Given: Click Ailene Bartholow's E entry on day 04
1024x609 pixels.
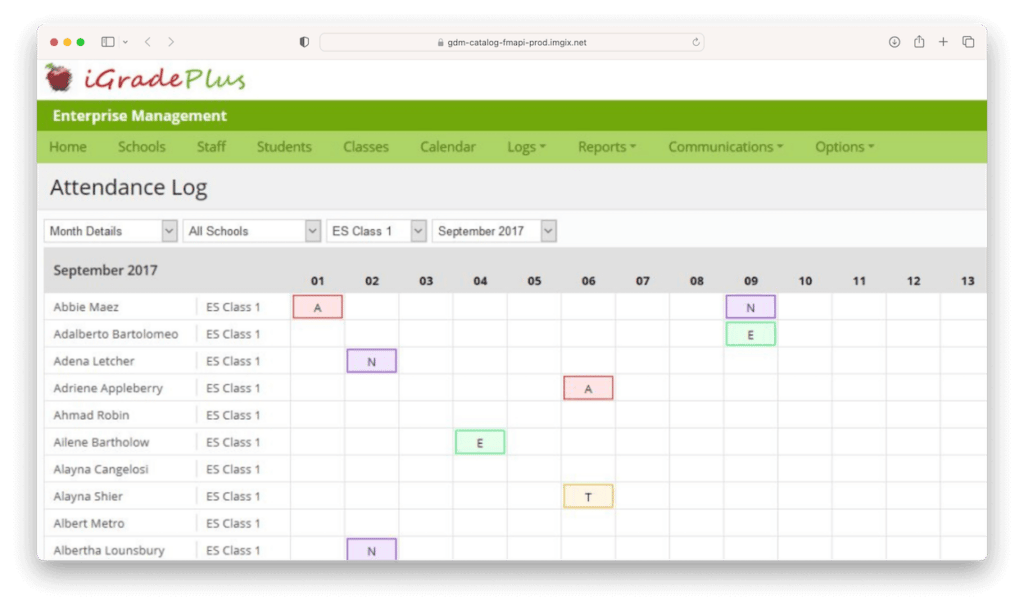Looking at the screenshot, I should (x=480, y=443).
